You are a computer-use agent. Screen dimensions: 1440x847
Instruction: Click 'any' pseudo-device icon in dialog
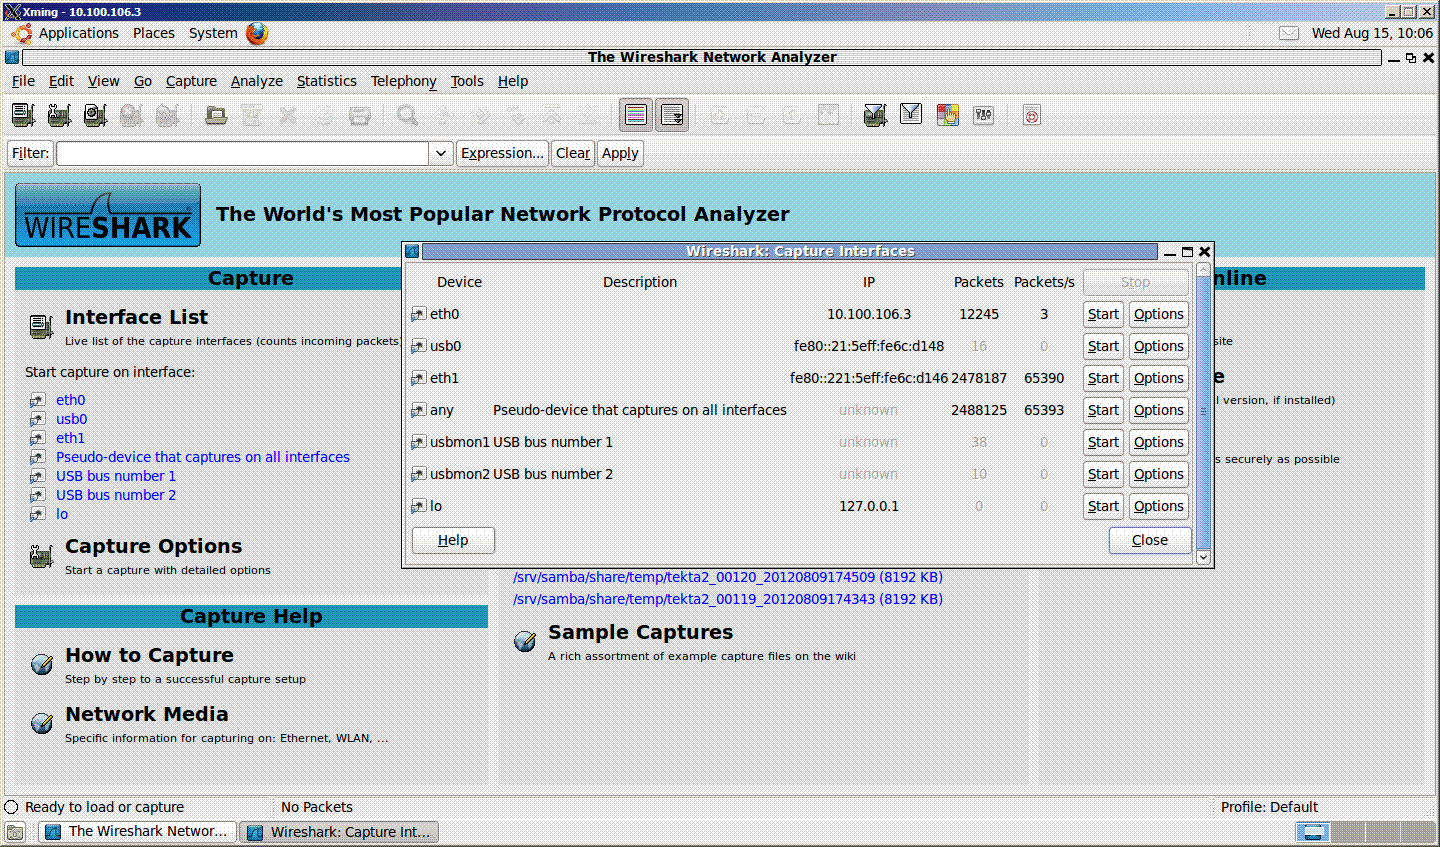(418, 410)
